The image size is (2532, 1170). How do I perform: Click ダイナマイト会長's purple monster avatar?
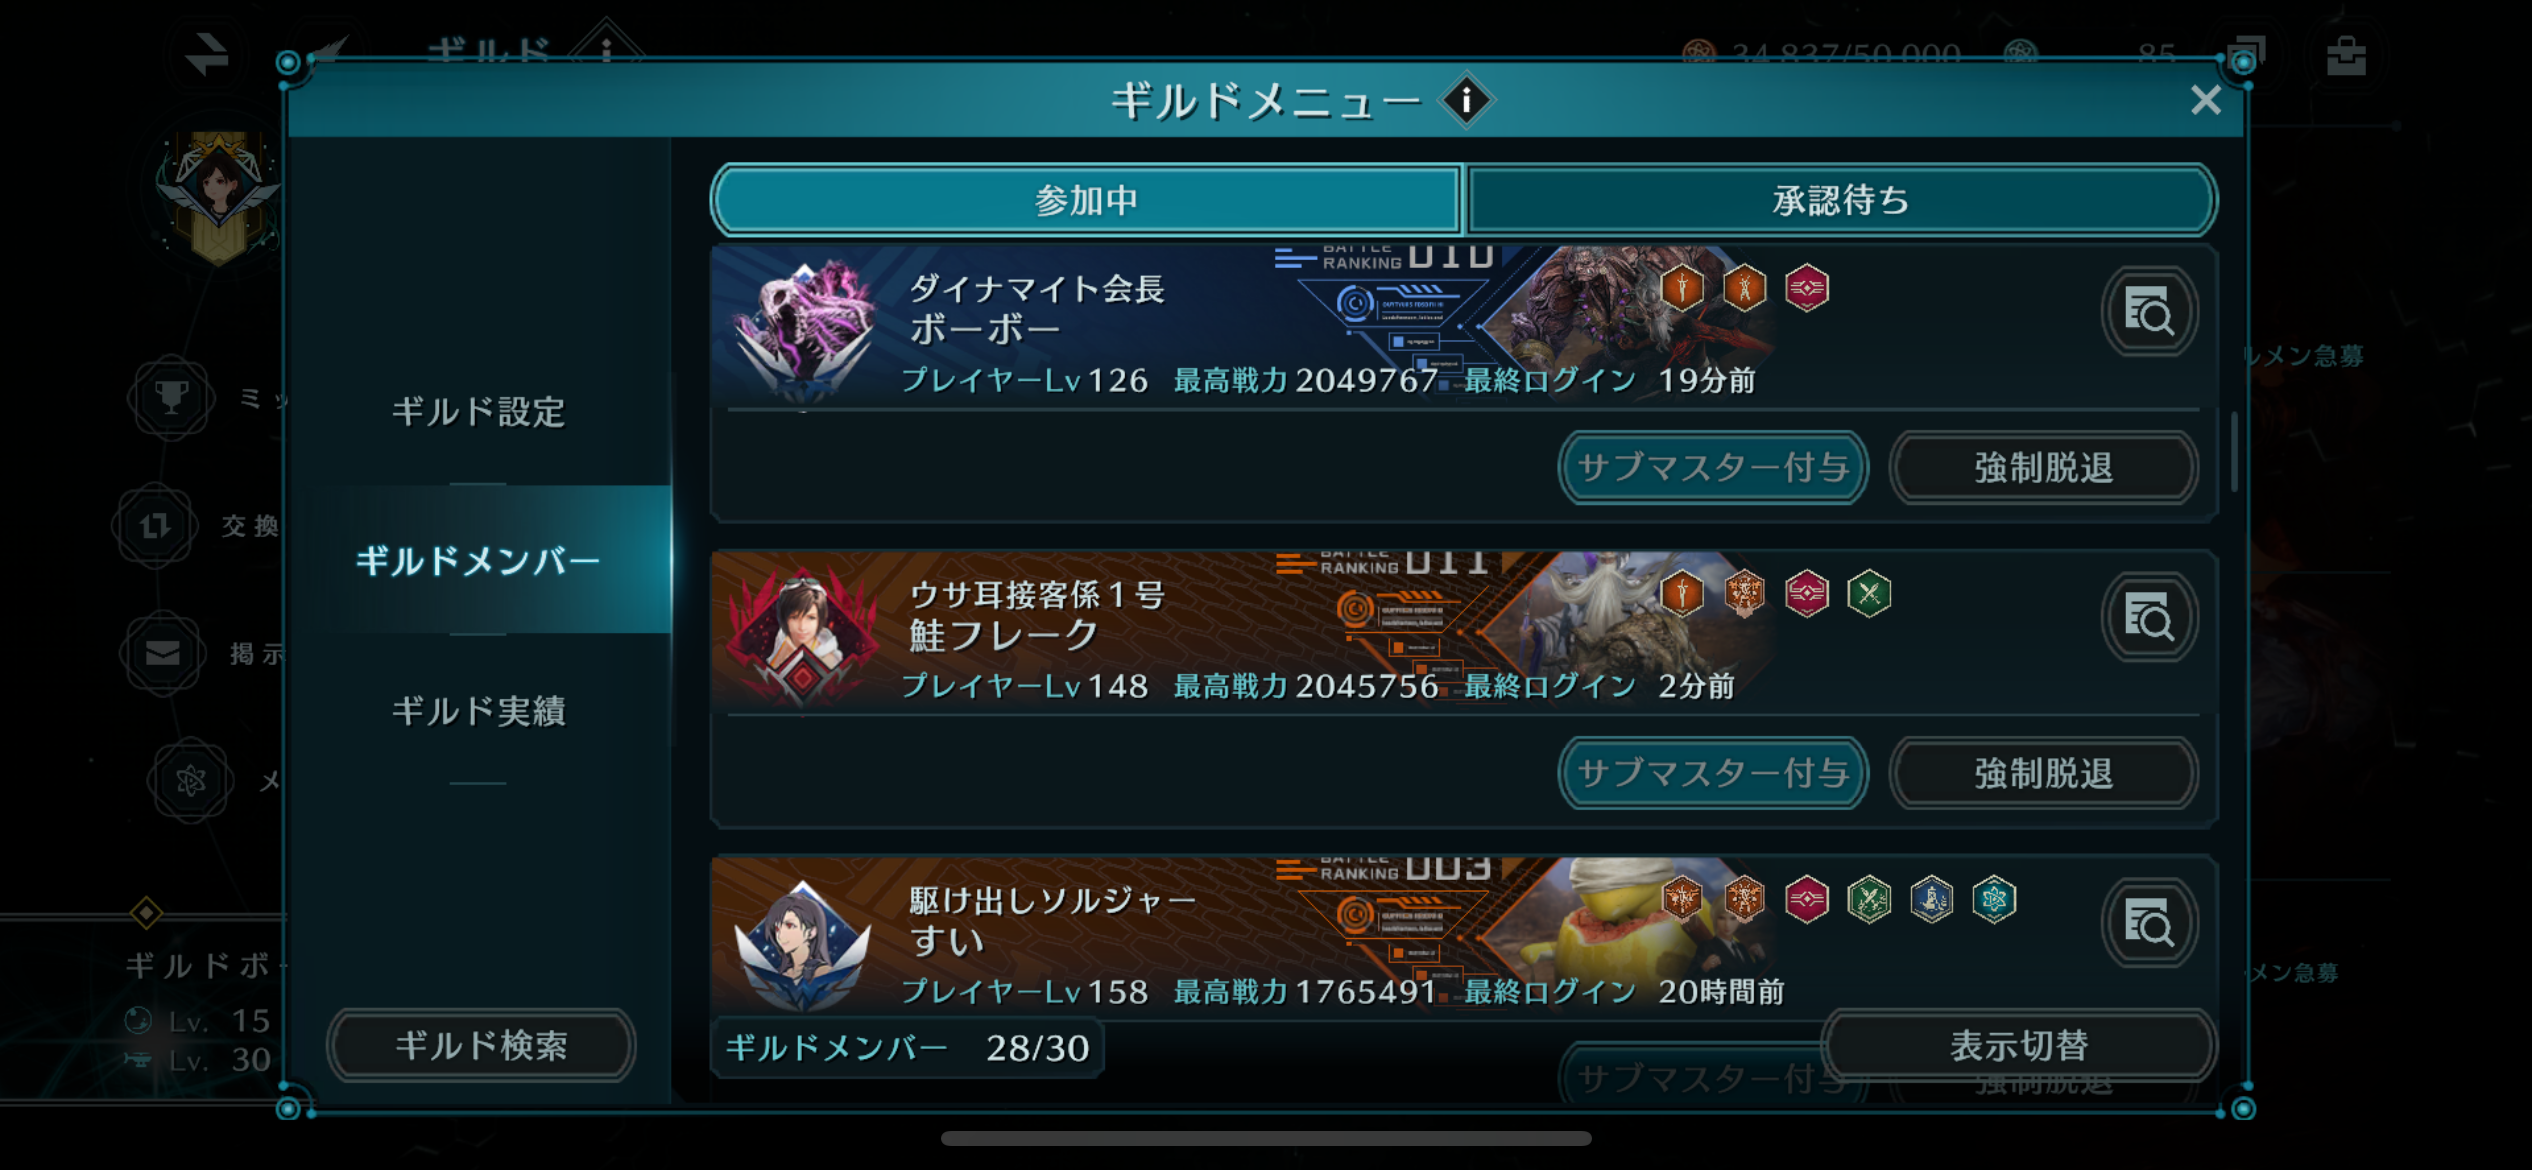pyautogui.click(x=803, y=328)
